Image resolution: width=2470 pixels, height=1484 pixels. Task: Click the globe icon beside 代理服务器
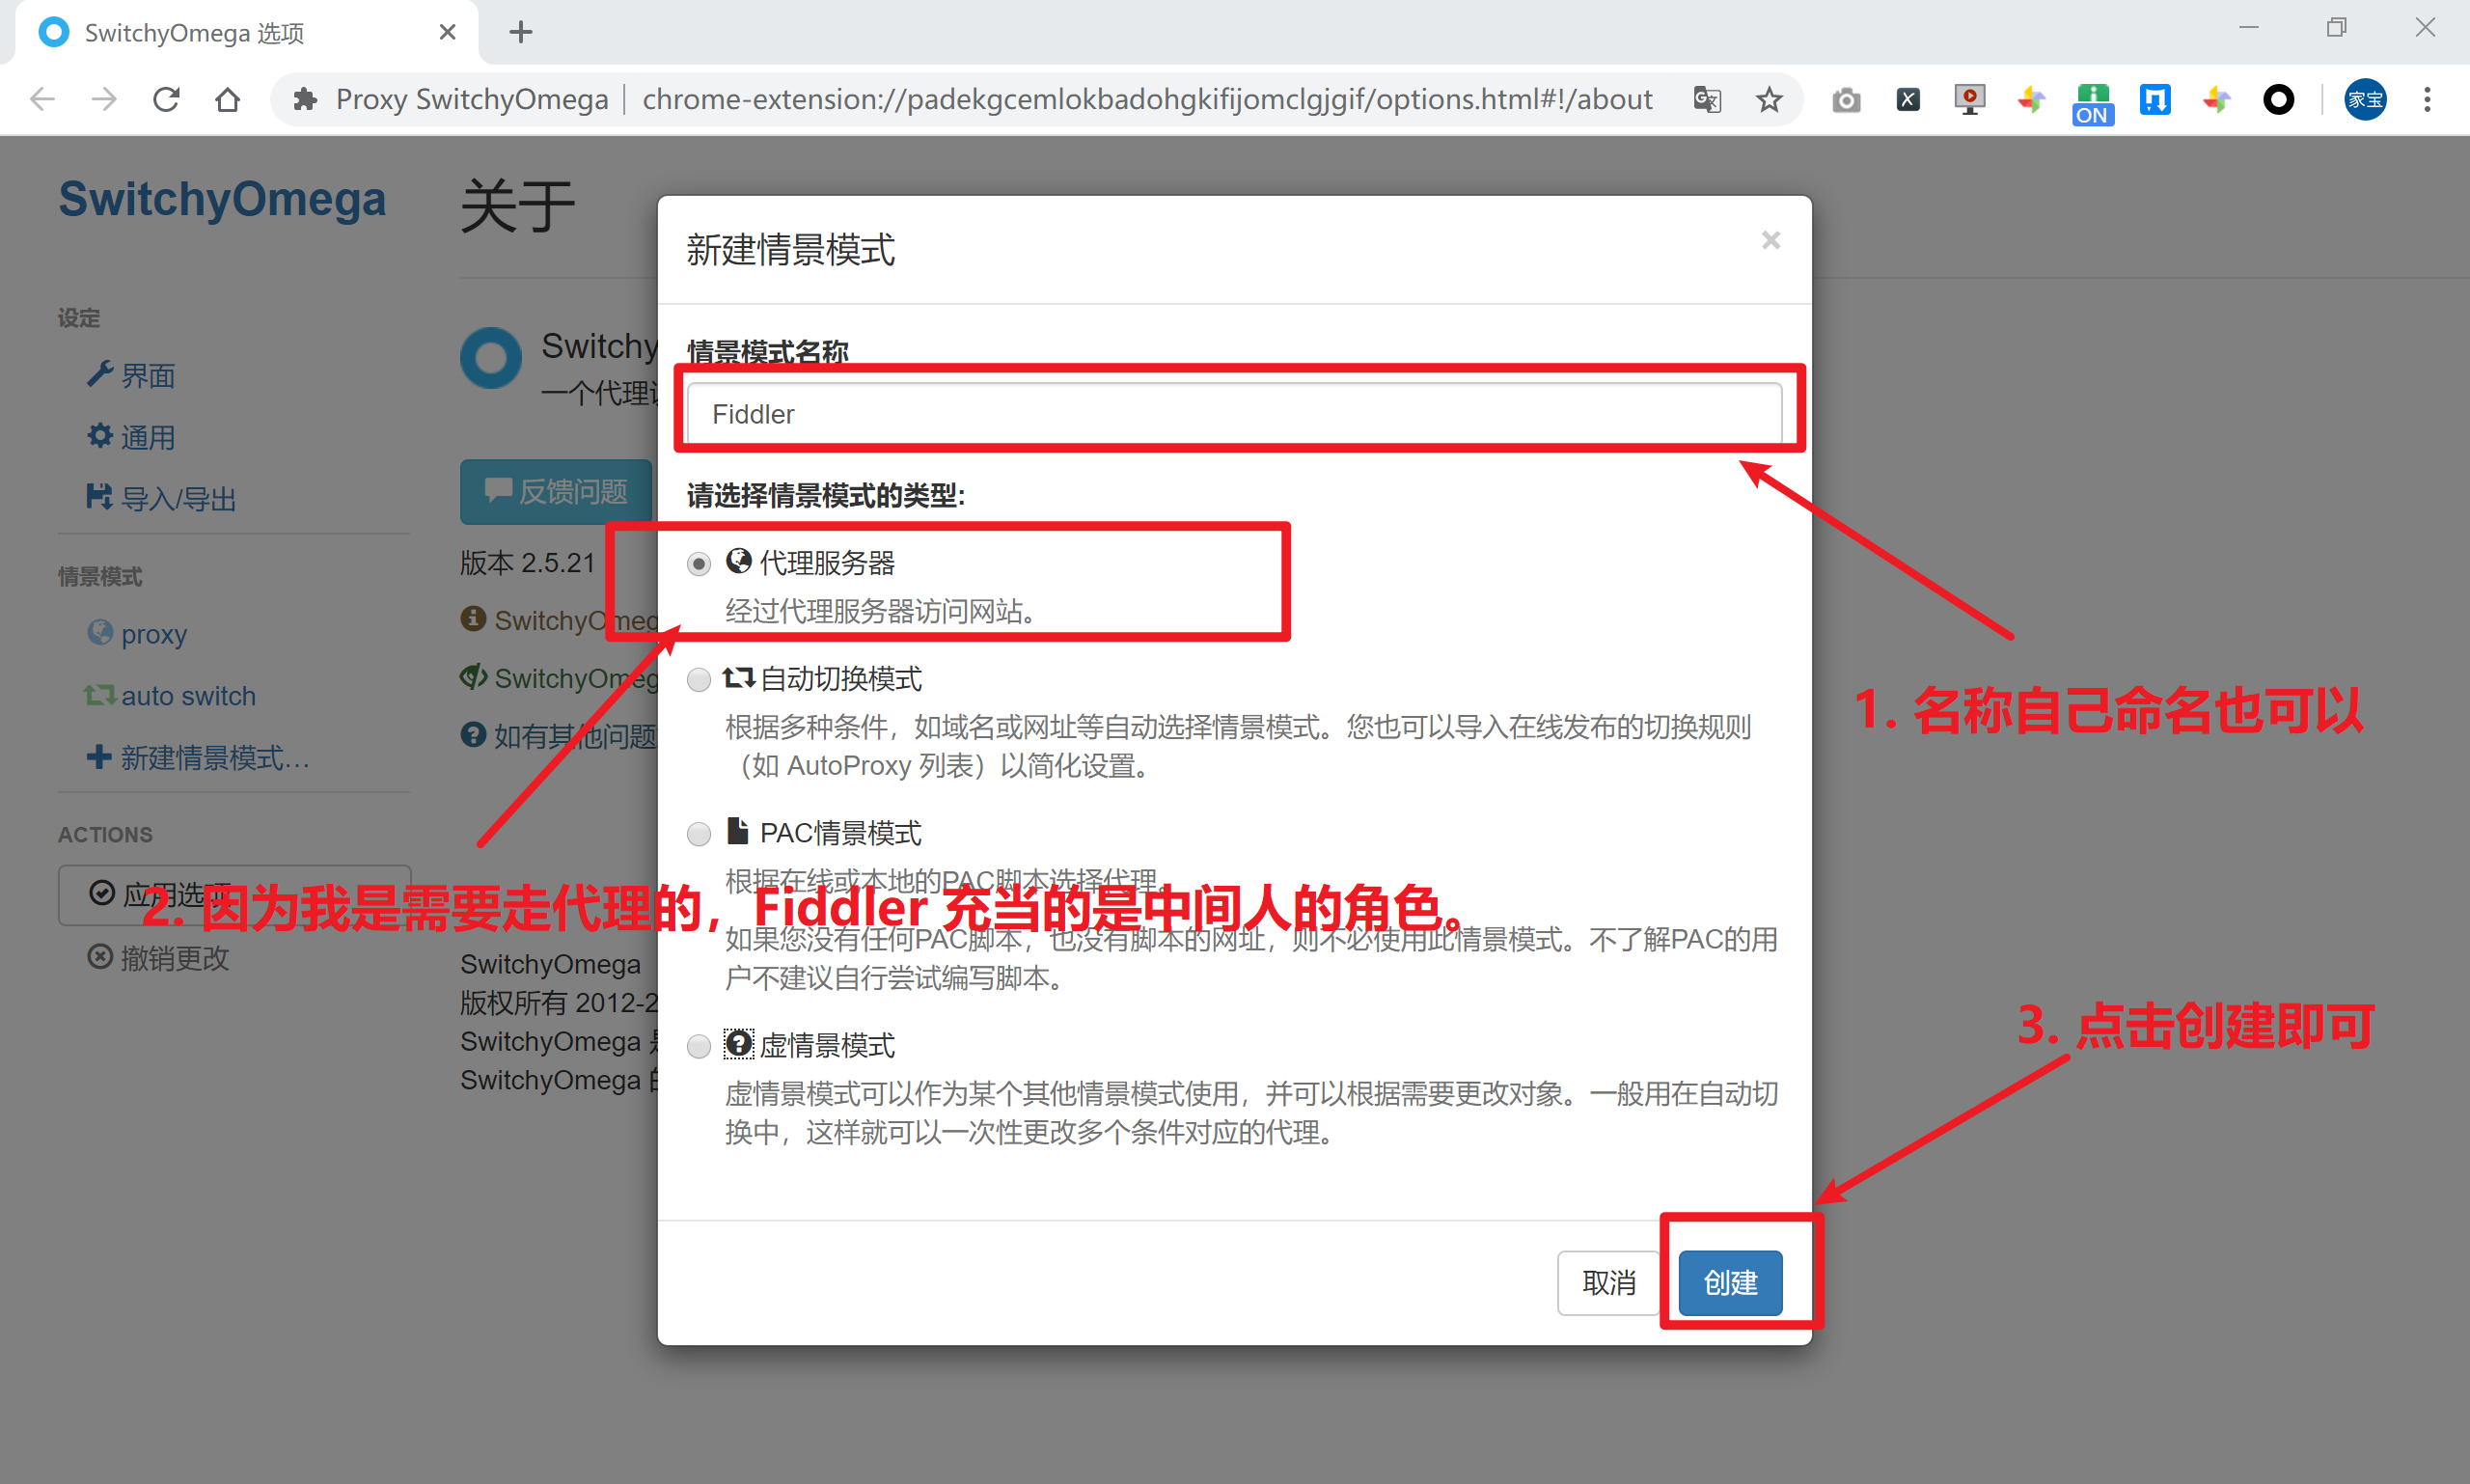738,561
